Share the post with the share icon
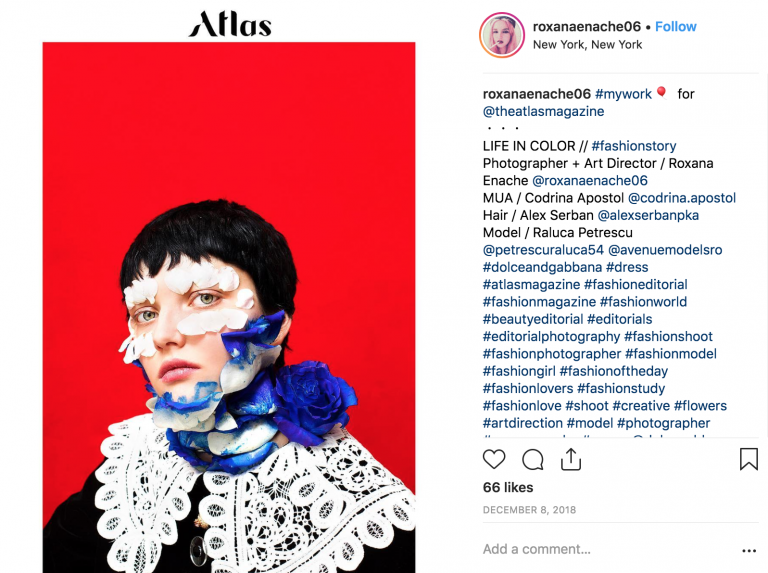 (571, 459)
